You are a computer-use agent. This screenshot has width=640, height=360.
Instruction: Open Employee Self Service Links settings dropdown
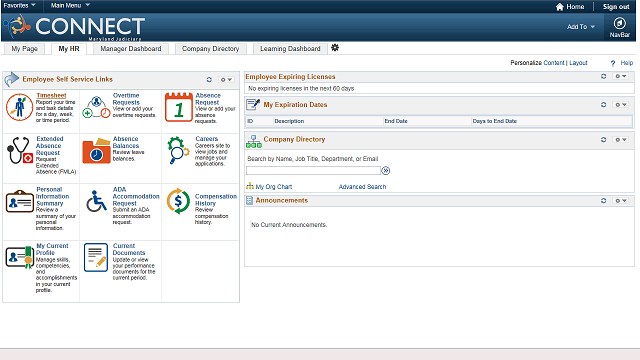pos(226,80)
